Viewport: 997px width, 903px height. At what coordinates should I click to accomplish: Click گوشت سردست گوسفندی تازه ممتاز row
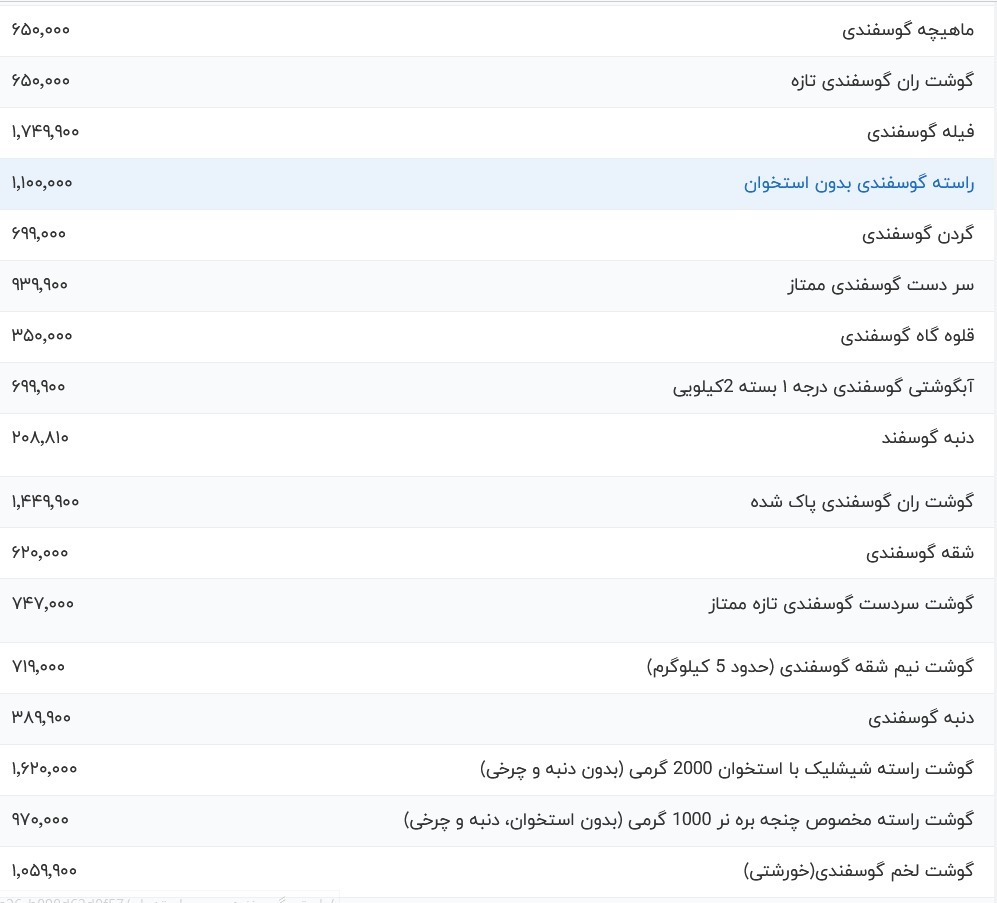click(500, 603)
